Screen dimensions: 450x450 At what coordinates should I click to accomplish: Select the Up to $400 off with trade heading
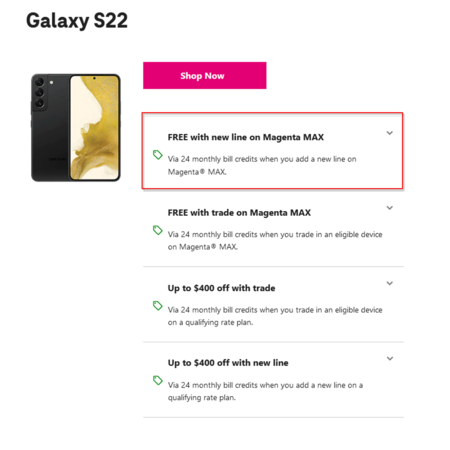tap(221, 288)
